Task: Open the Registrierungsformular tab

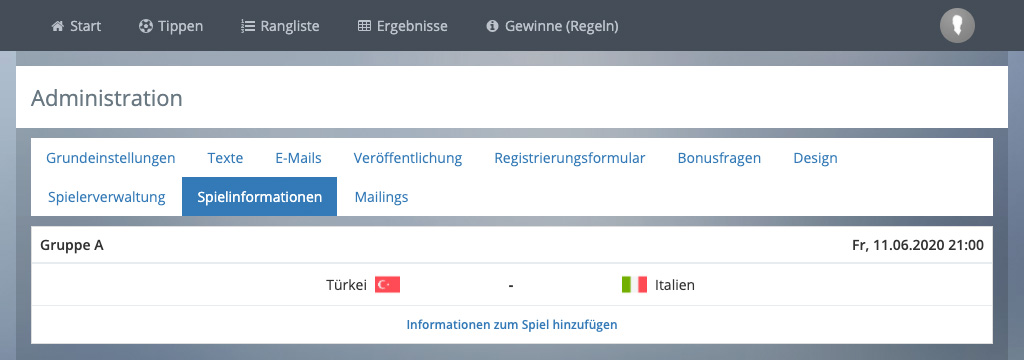Action: [570, 158]
